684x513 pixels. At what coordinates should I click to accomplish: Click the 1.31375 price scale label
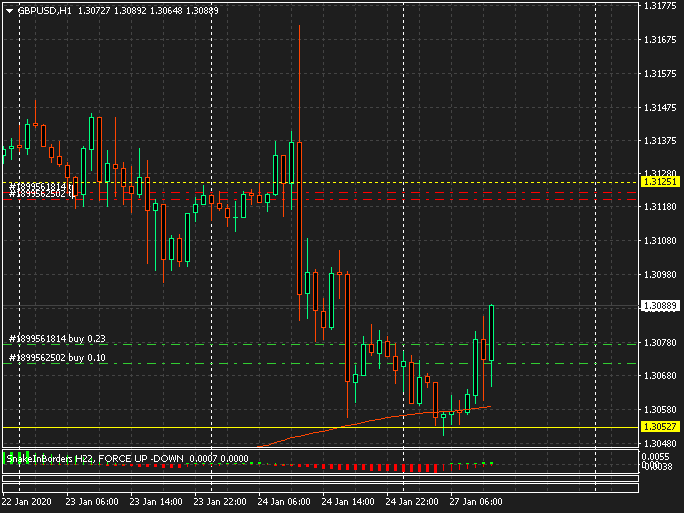[660, 141]
